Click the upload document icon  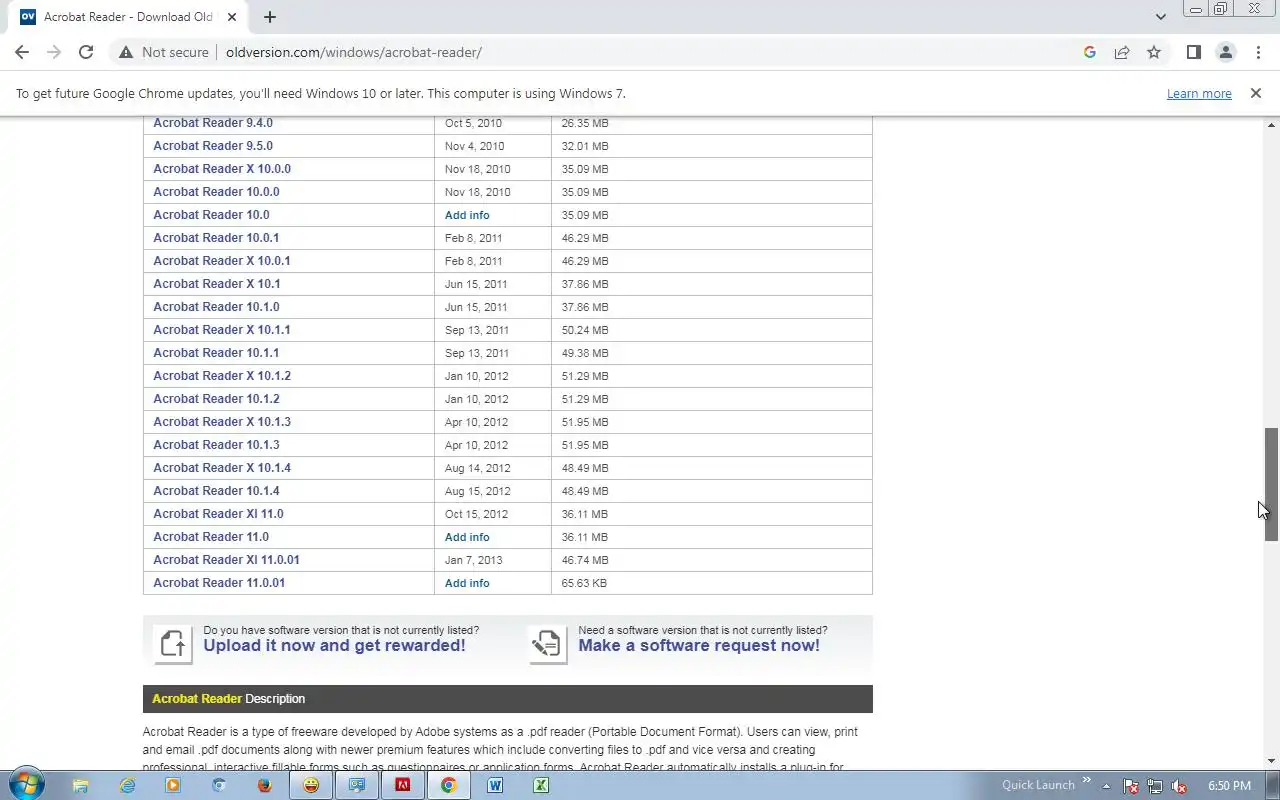[x=173, y=644]
